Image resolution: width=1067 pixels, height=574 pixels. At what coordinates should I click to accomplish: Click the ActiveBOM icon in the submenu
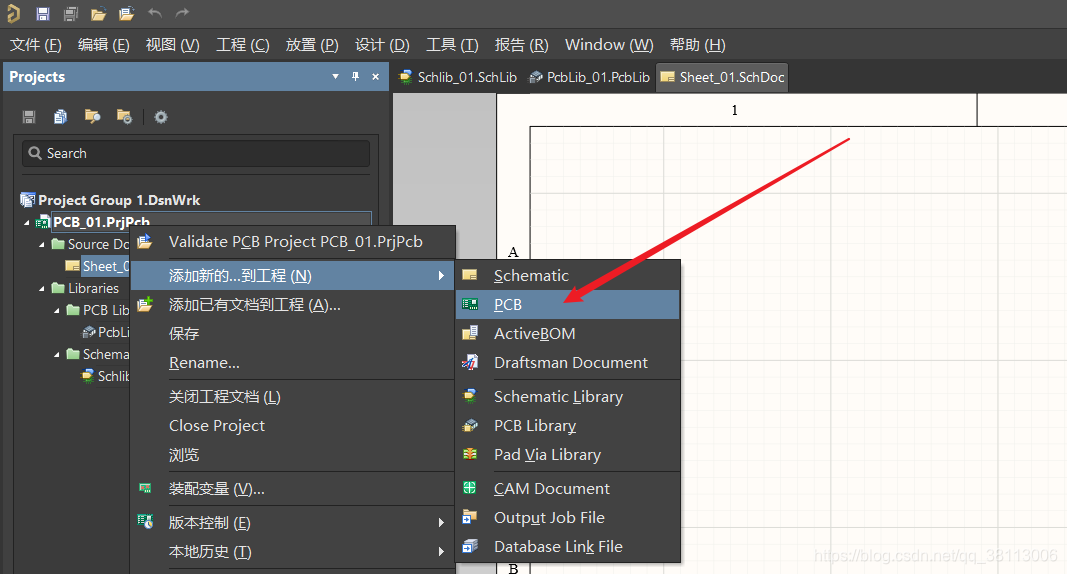(x=470, y=333)
